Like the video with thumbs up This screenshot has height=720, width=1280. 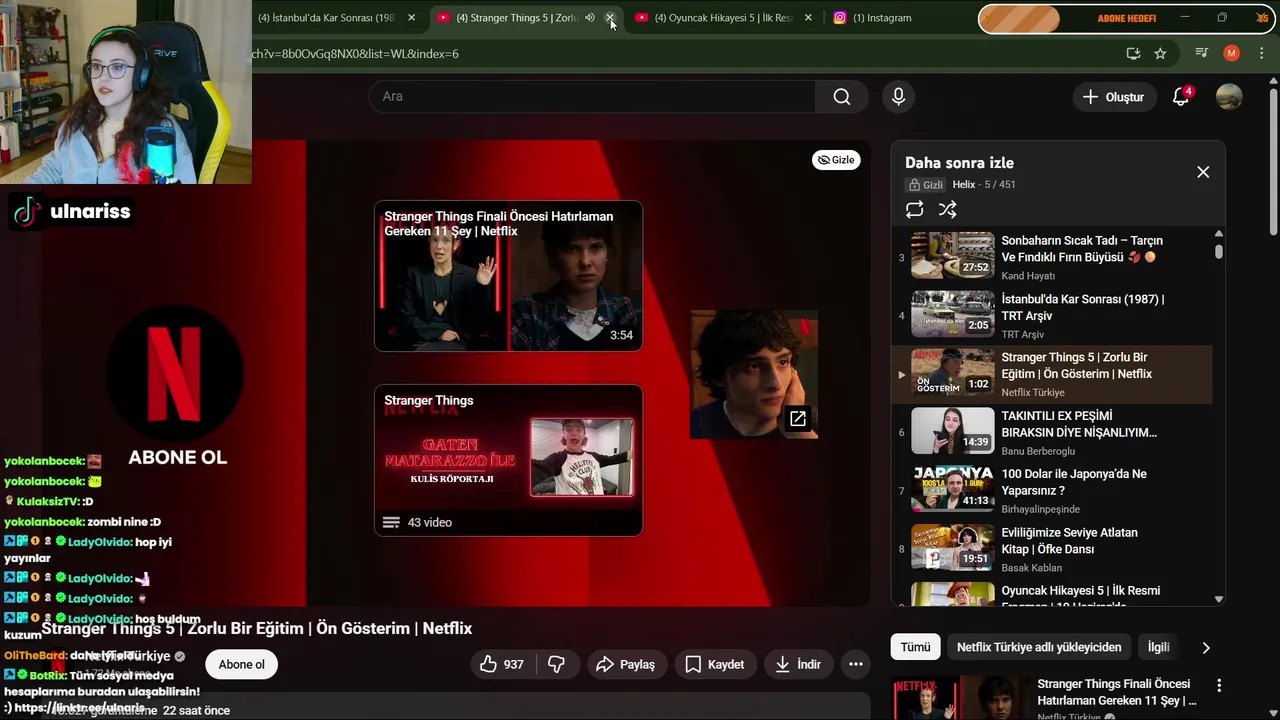pyautogui.click(x=502, y=664)
